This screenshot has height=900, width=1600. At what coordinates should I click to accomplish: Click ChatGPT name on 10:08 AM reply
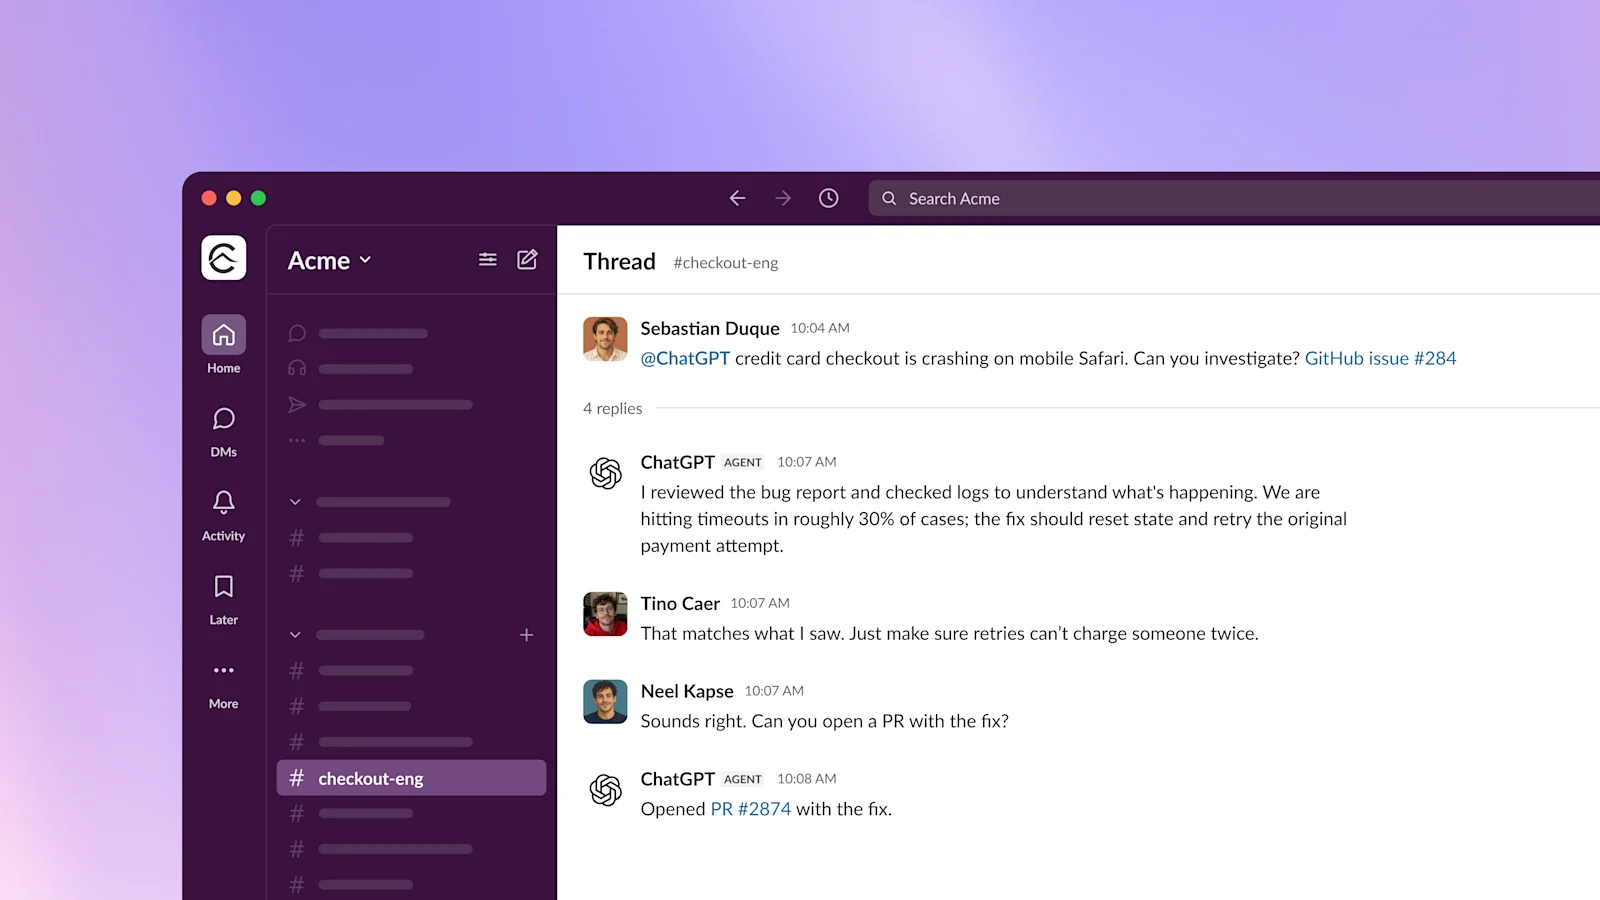coord(678,779)
